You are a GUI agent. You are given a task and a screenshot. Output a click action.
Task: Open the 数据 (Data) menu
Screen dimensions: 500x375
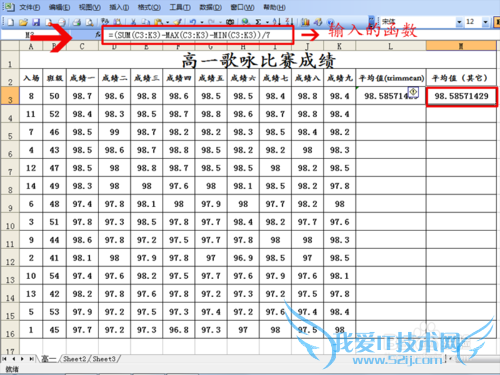coord(211,7)
